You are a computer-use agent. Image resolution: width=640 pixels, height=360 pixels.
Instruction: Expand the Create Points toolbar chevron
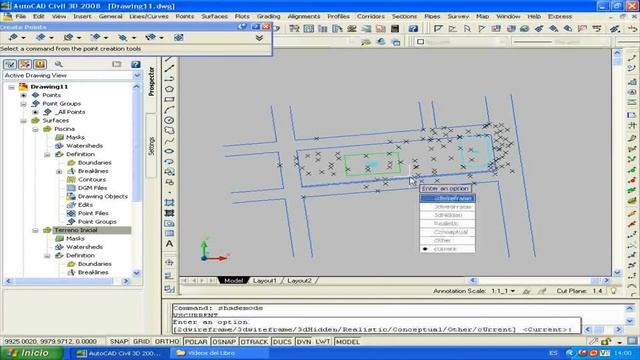(x=259, y=38)
